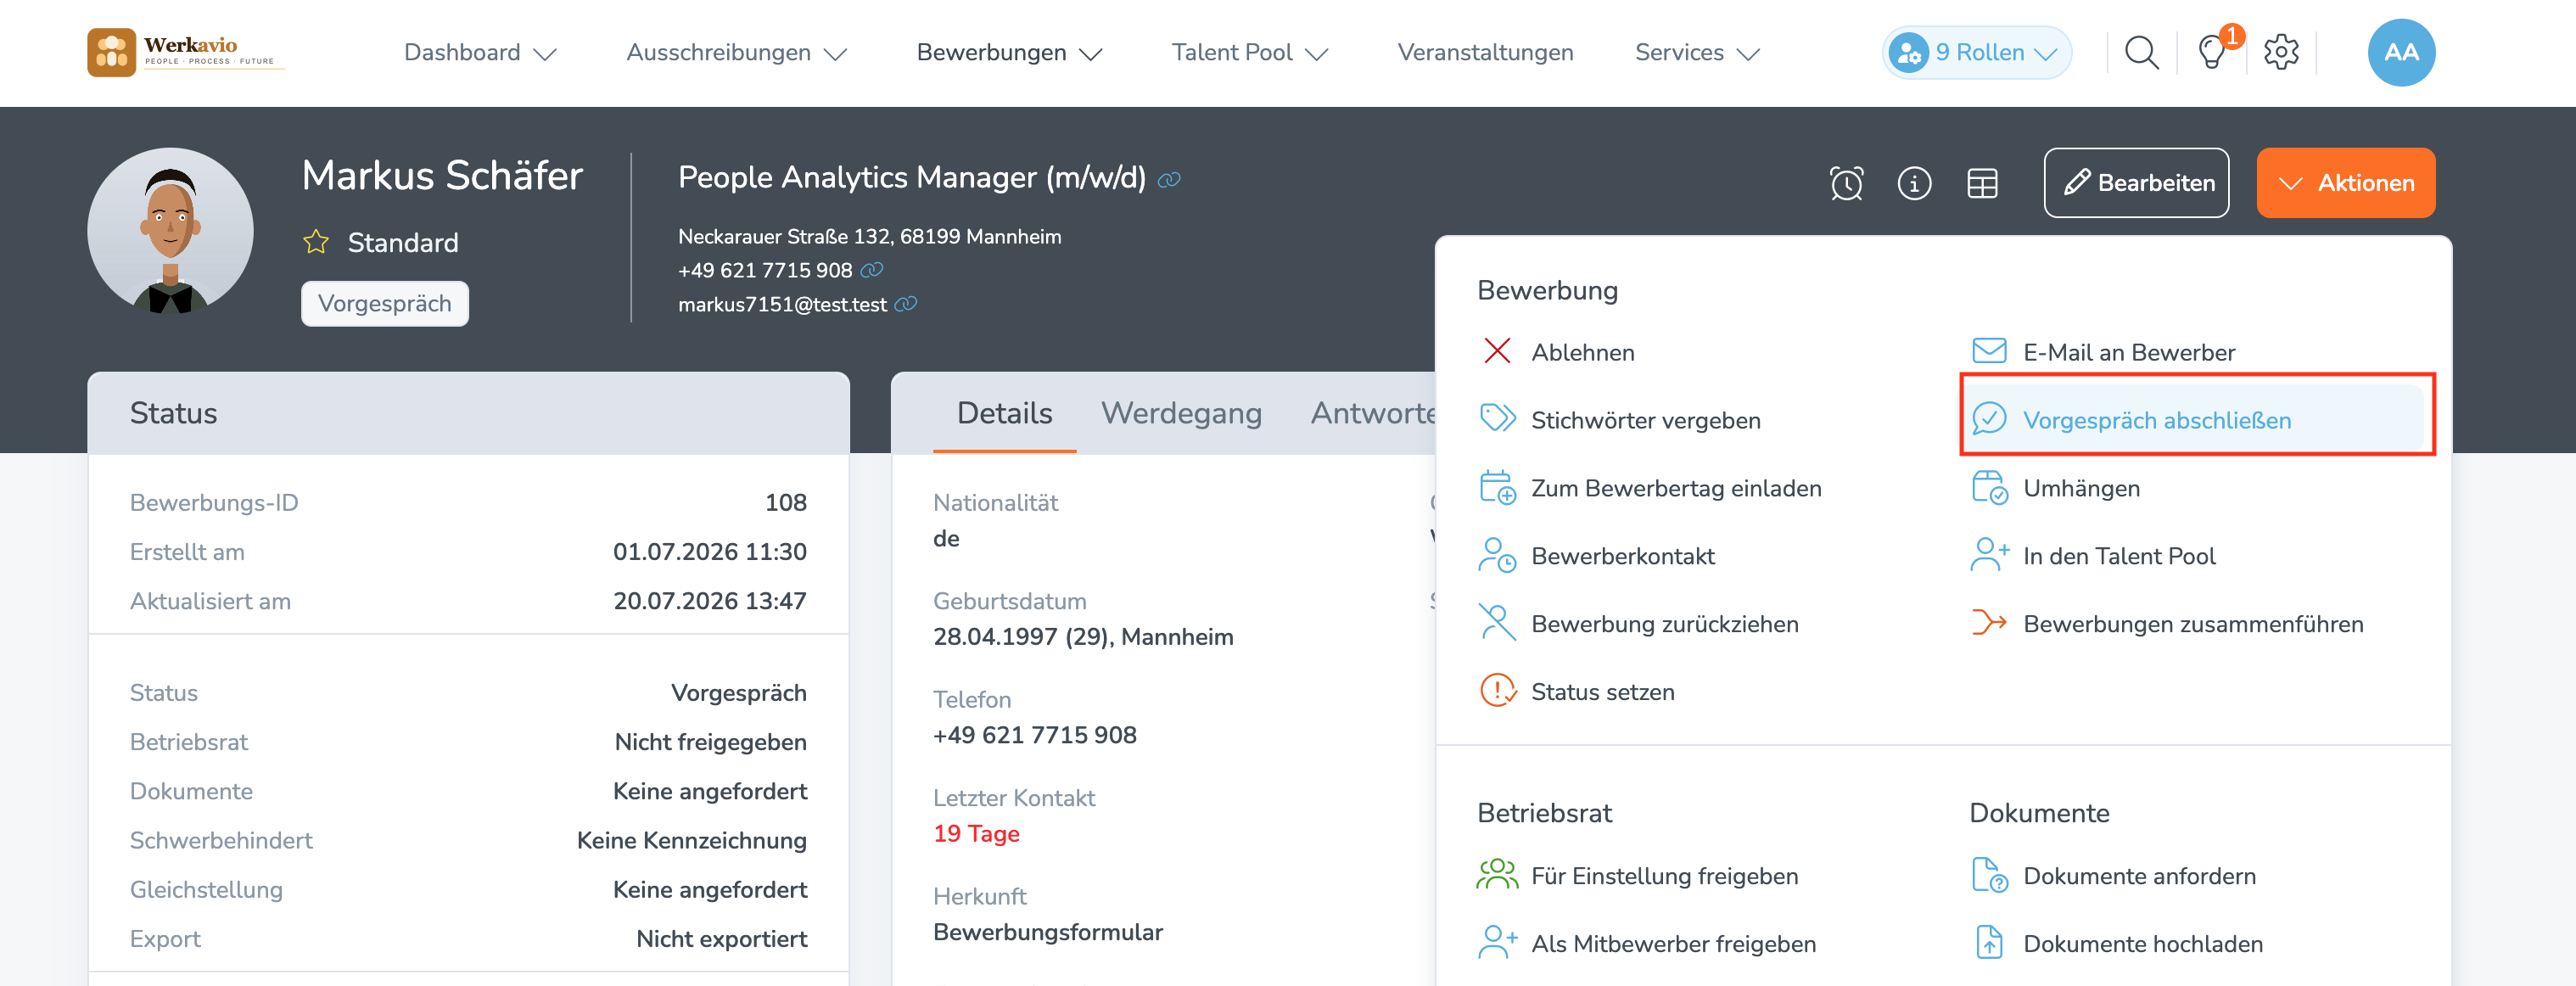The width and height of the screenshot is (2576, 986).
Task: Click the info circle icon
Action: (1914, 183)
